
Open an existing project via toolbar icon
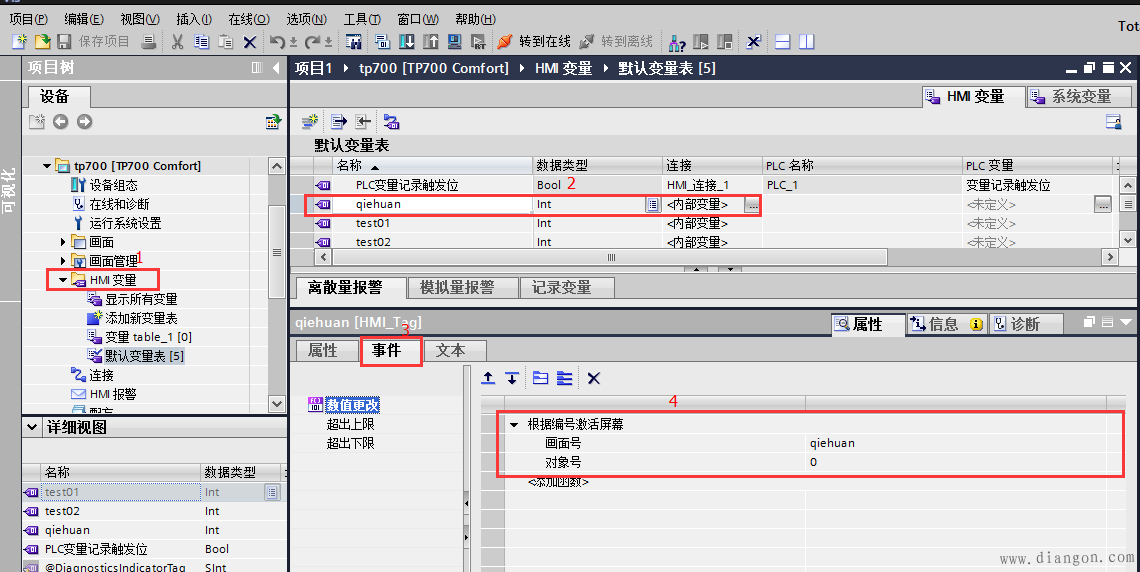pyautogui.click(x=43, y=41)
